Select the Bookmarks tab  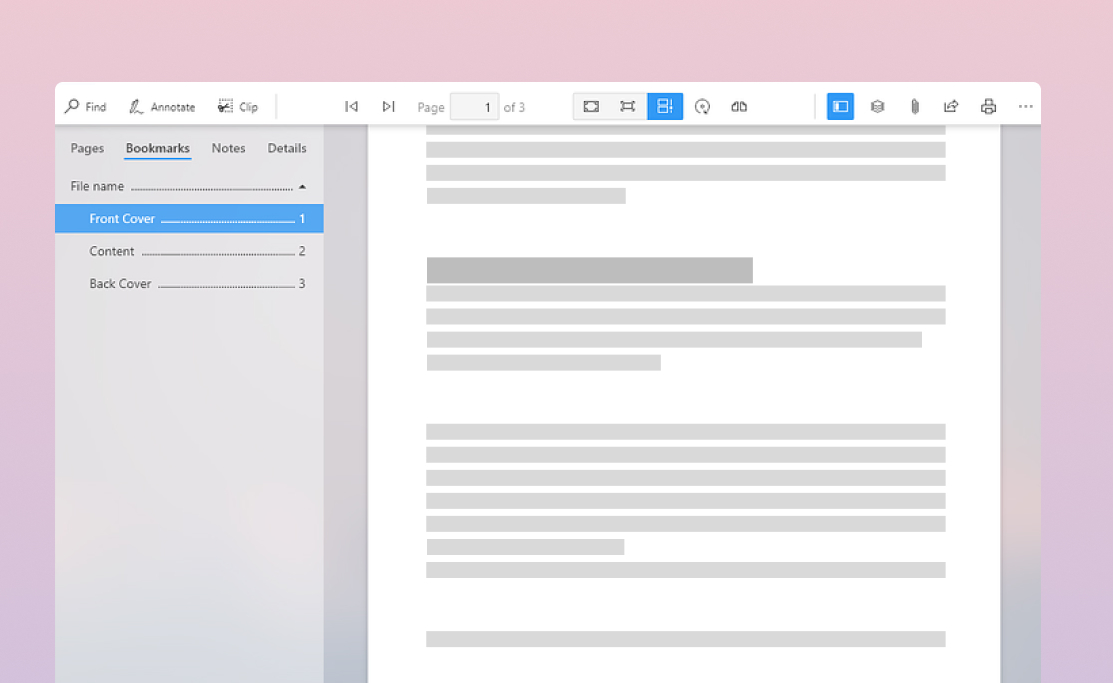[x=158, y=148]
